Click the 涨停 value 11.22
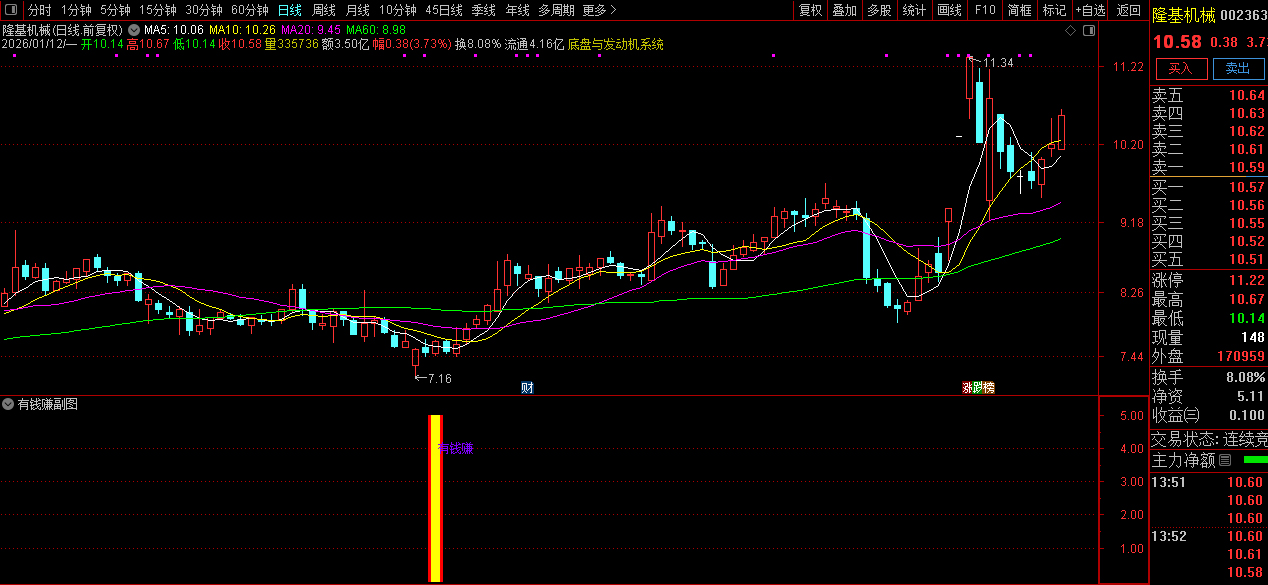 pos(1247,280)
